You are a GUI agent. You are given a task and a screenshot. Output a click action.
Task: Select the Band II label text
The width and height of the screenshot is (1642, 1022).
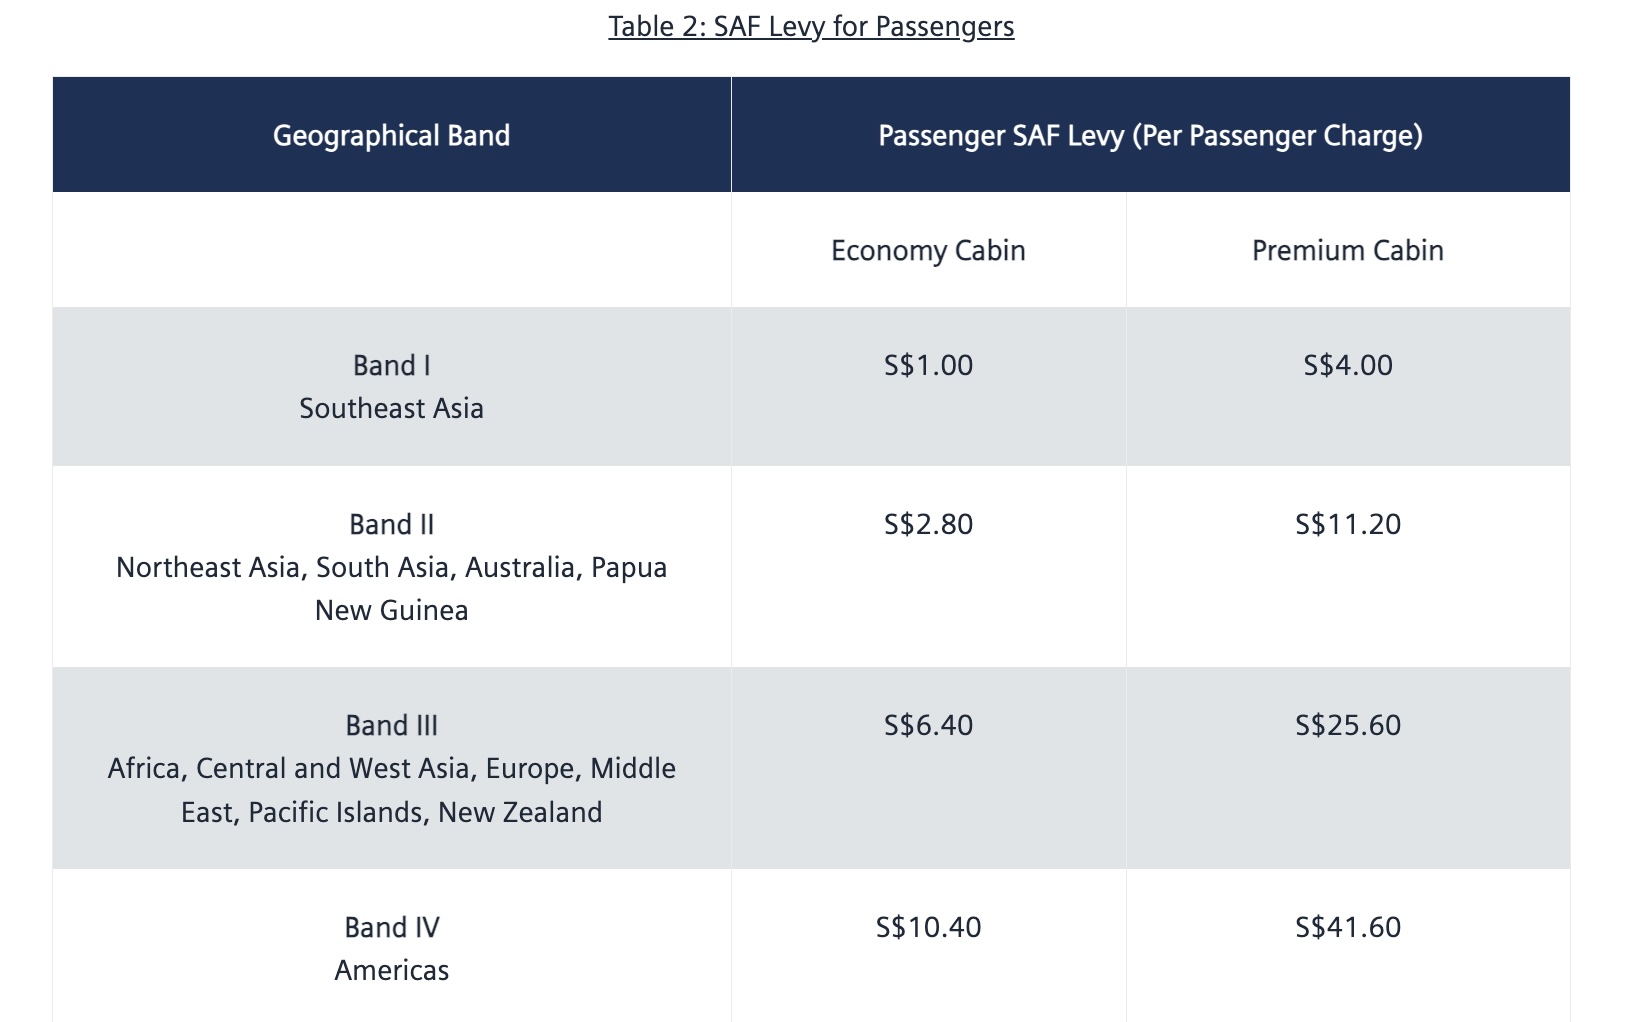[392, 524]
